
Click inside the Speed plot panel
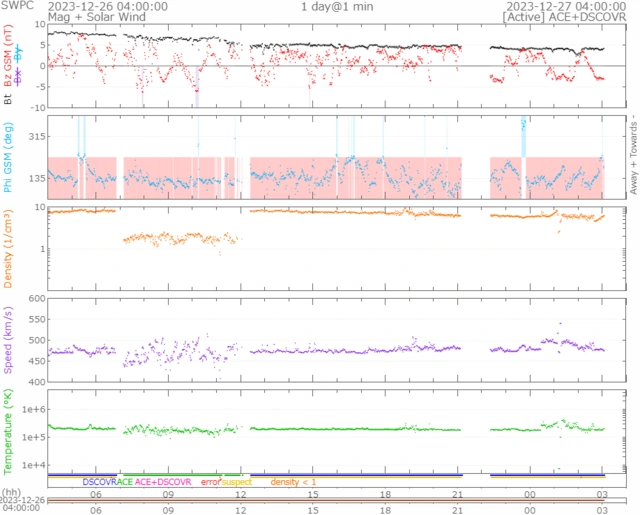coord(337,340)
